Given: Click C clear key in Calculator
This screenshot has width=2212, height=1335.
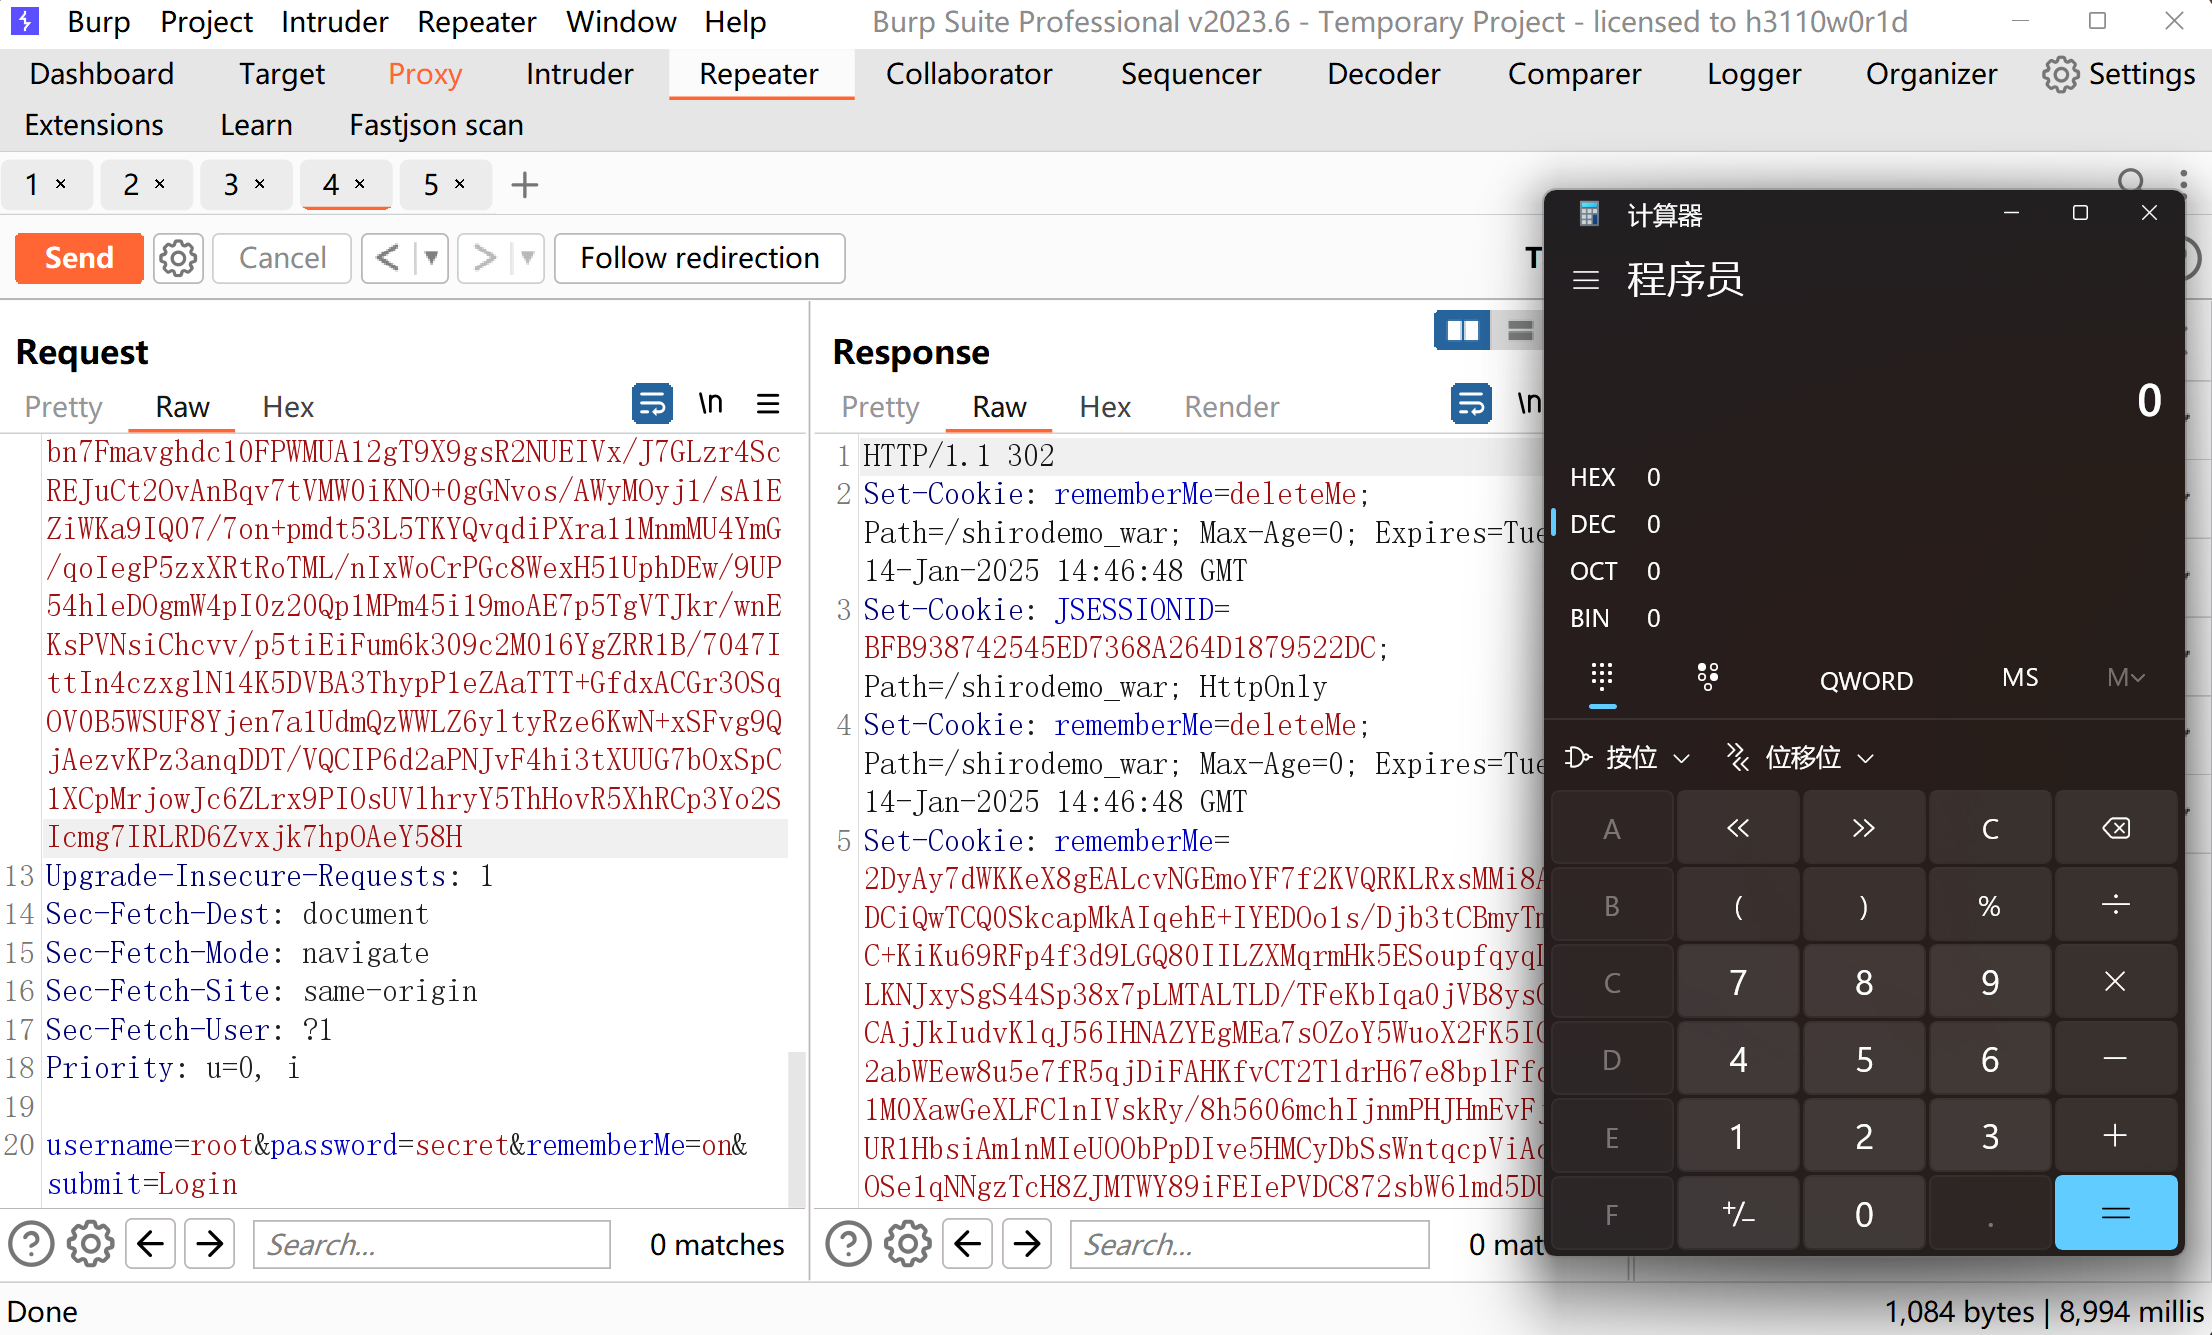Looking at the screenshot, I should point(1990,828).
